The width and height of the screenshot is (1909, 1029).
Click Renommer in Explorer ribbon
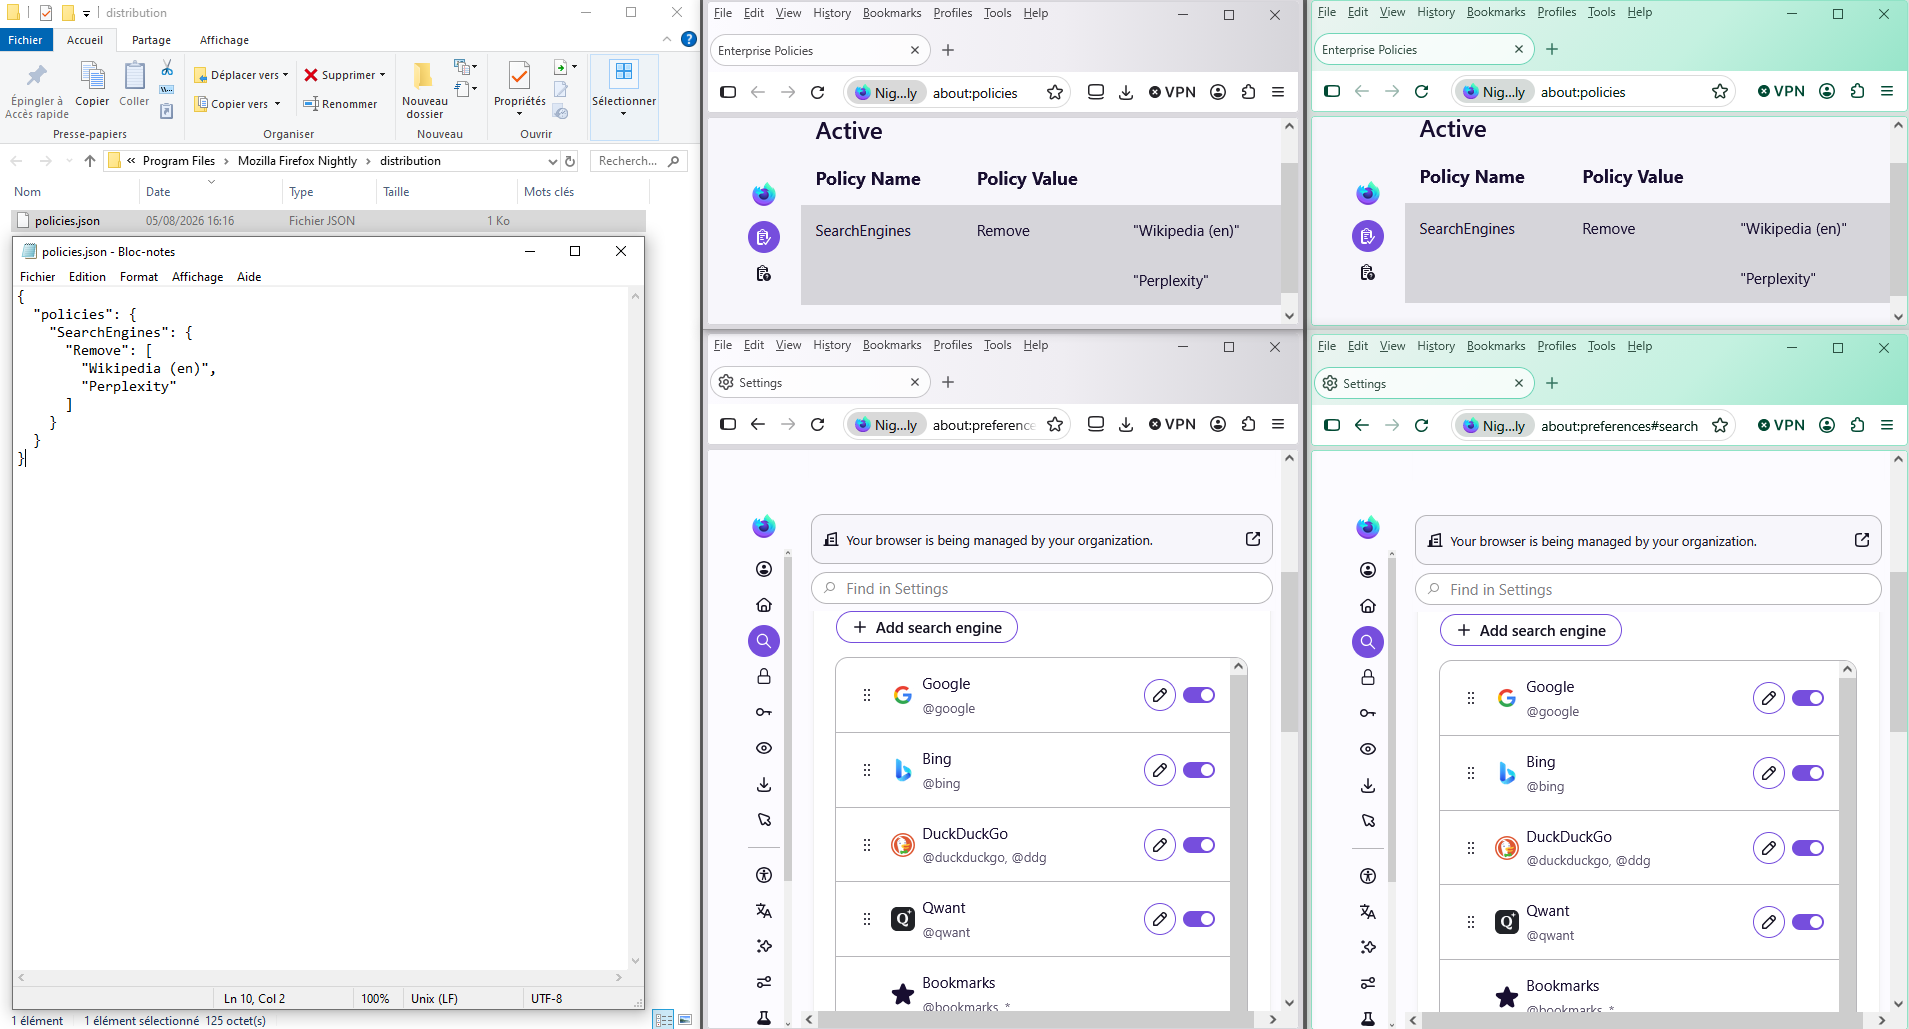(x=340, y=104)
